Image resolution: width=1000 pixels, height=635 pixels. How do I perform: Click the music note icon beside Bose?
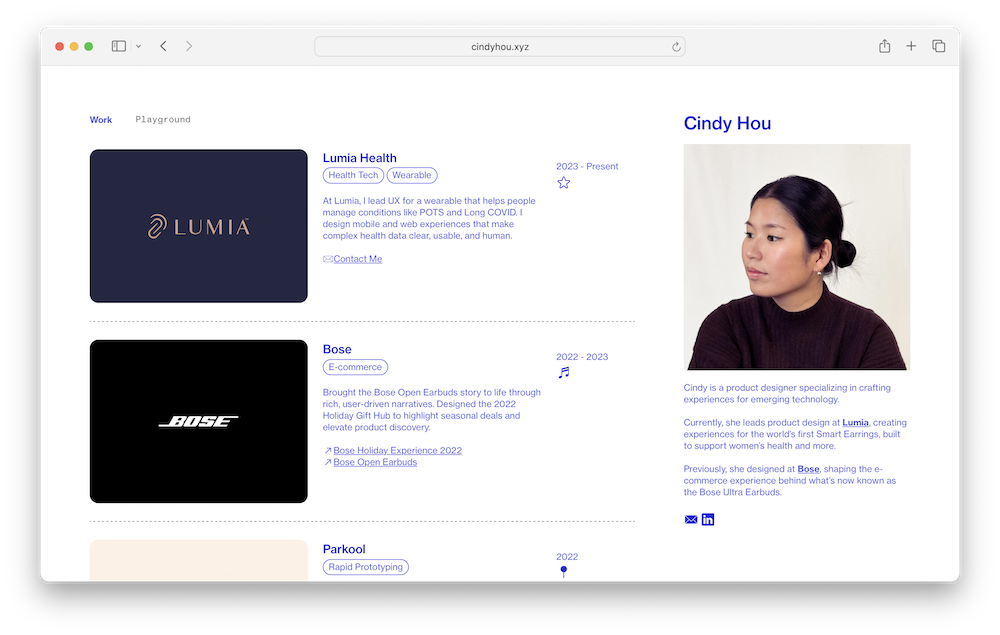click(564, 373)
